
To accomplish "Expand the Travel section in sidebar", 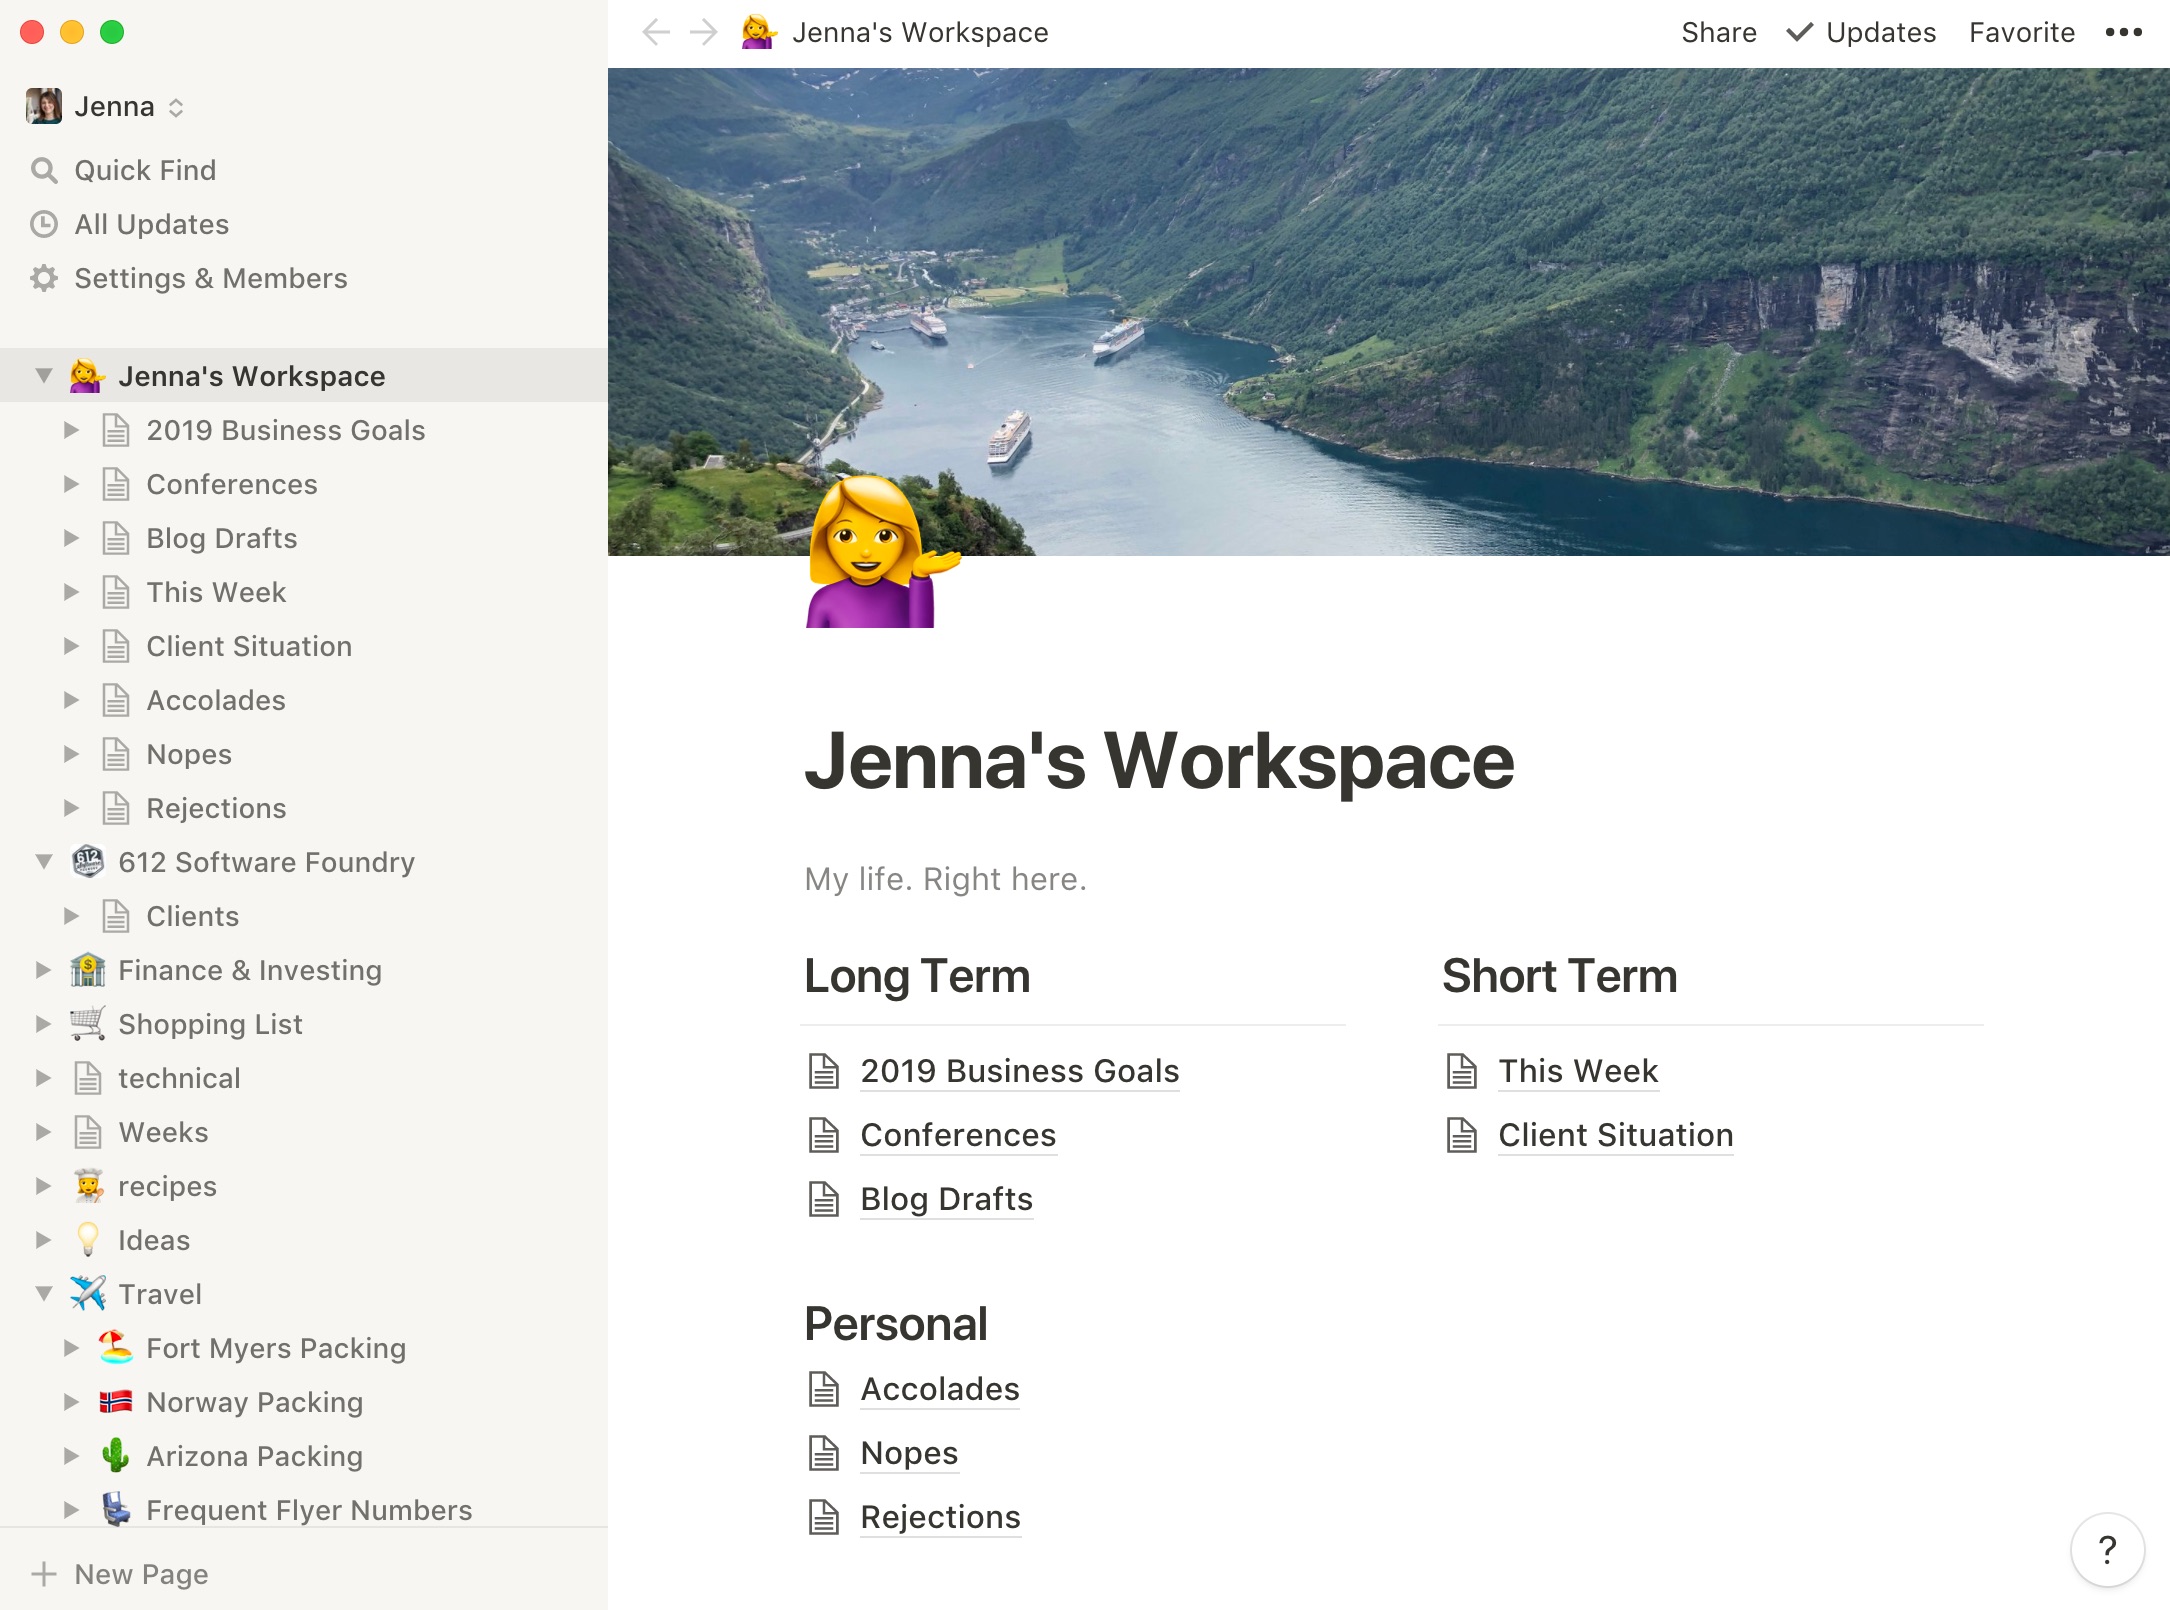I will [x=46, y=1294].
